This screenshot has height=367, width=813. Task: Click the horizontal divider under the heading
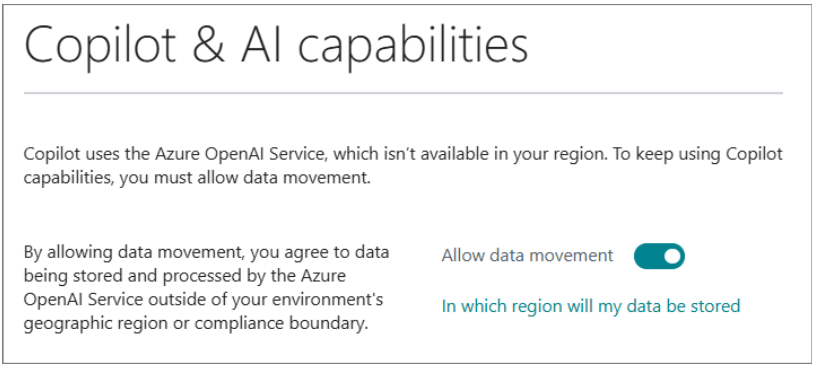click(x=403, y=93)
